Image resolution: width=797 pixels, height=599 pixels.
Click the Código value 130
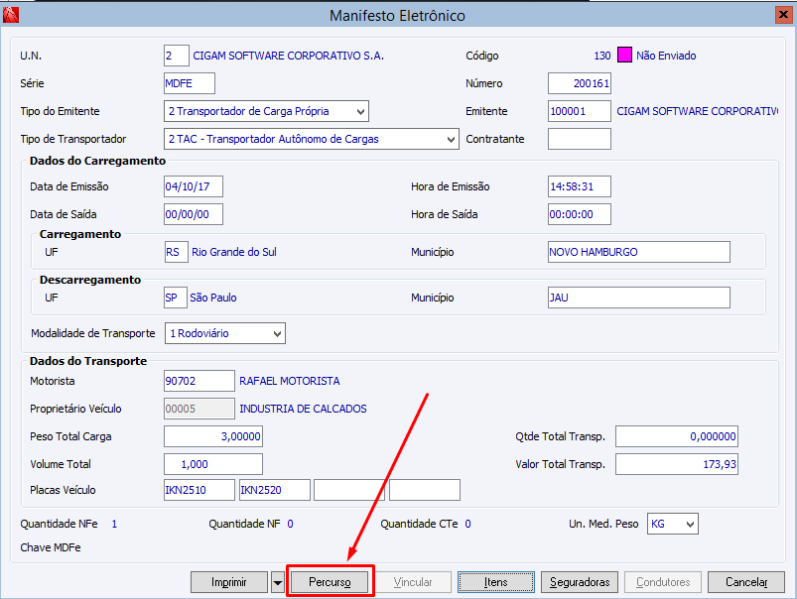602,55
